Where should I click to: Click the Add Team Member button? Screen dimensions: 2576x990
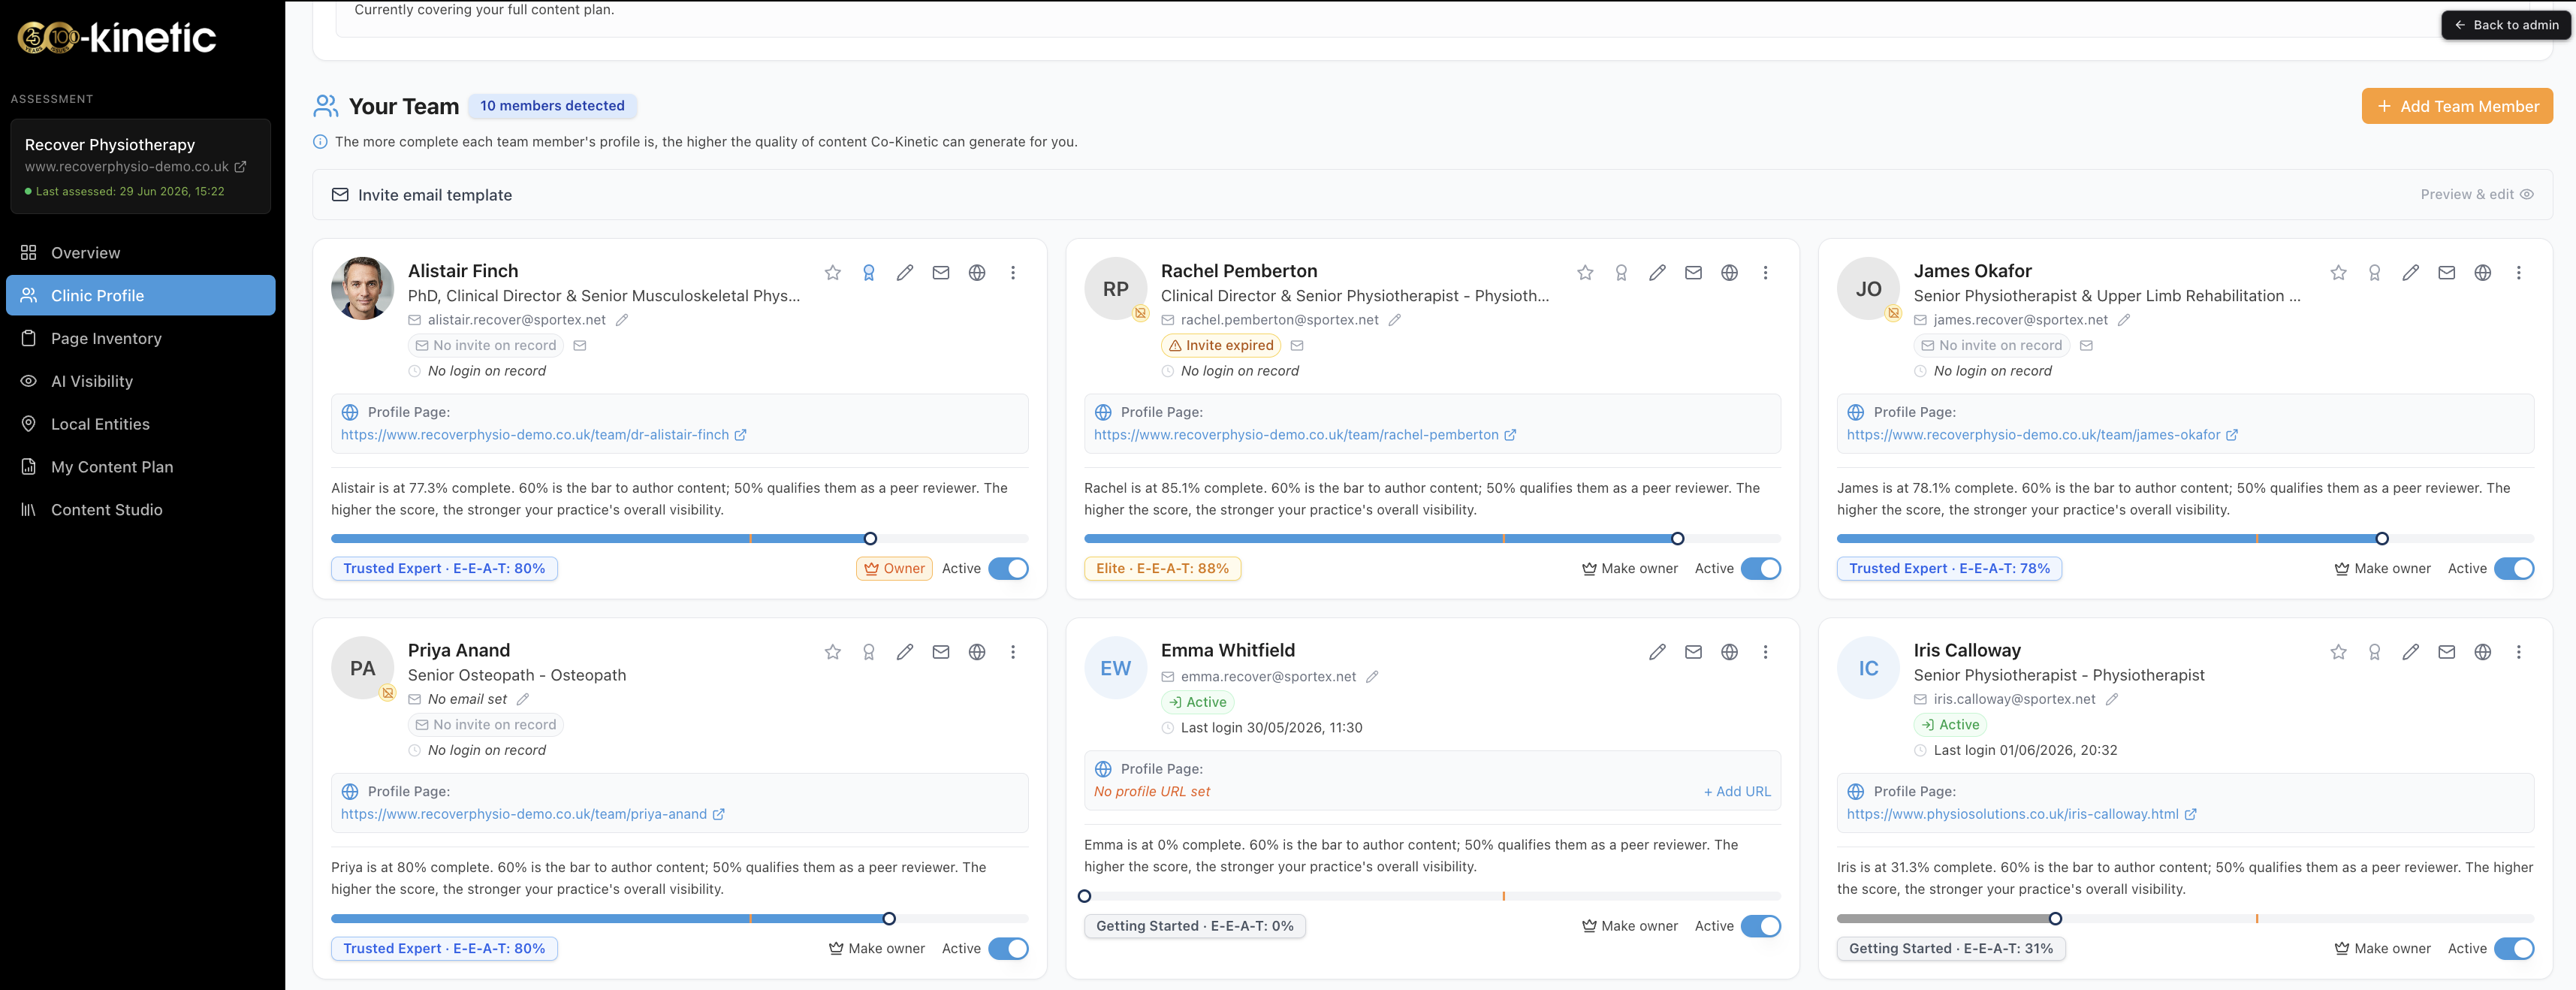pos(2457,107)
